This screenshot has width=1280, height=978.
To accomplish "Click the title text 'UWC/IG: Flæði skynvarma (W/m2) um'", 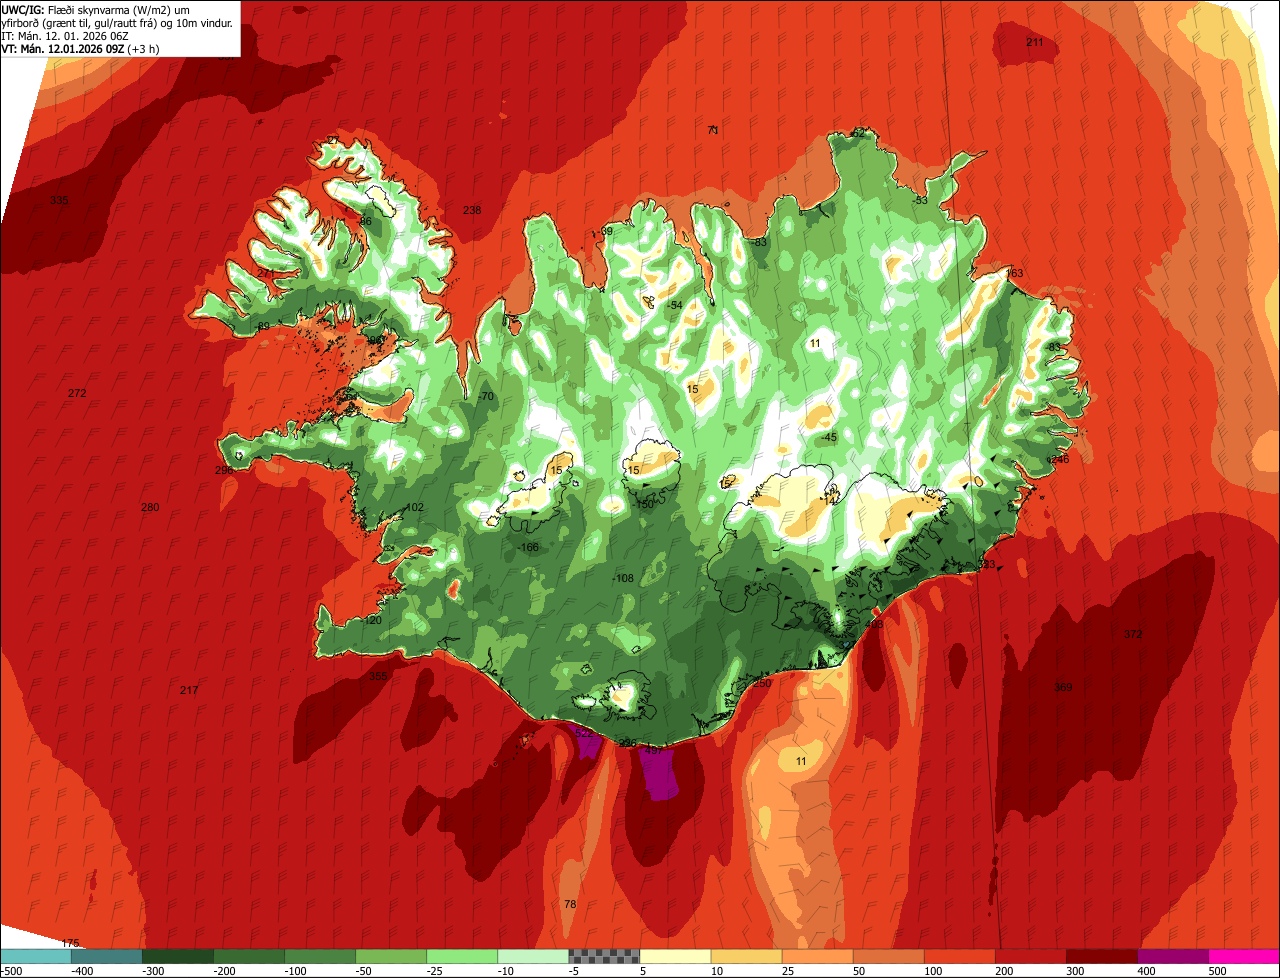I will click(96, 10).
